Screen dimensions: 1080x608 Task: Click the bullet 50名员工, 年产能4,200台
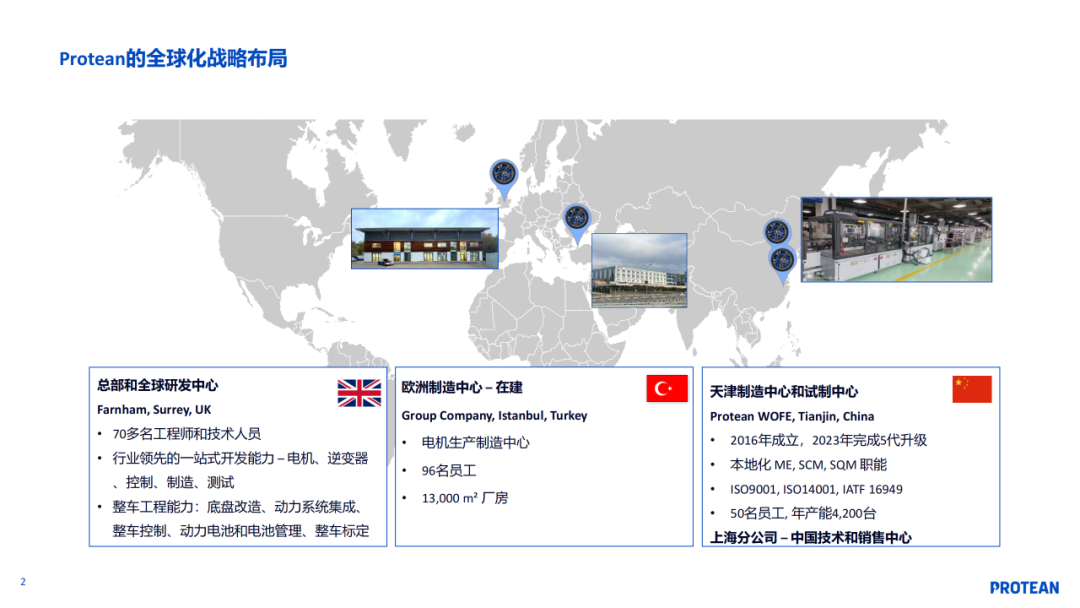(803, 514)
